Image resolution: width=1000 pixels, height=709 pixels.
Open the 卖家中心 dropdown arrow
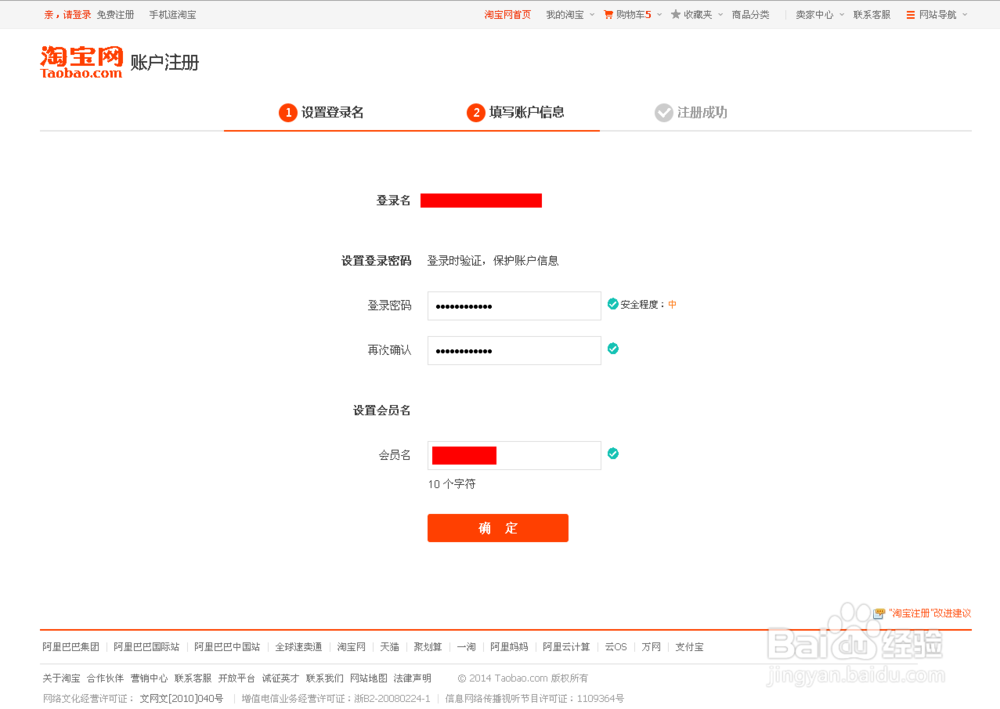841,14
